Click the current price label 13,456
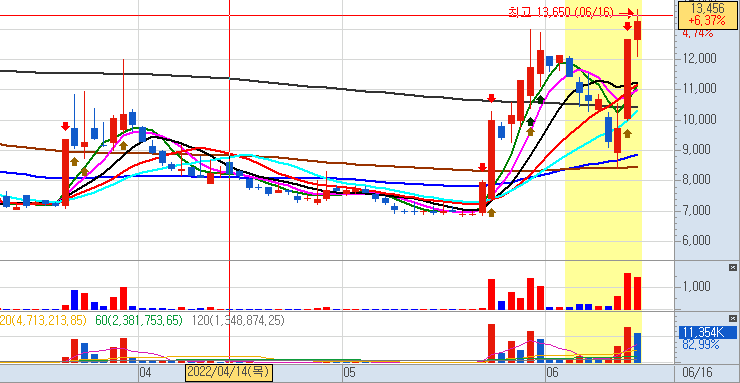This screenshot has width=740, height=383. pyautogui.click(x=706, y=8)
